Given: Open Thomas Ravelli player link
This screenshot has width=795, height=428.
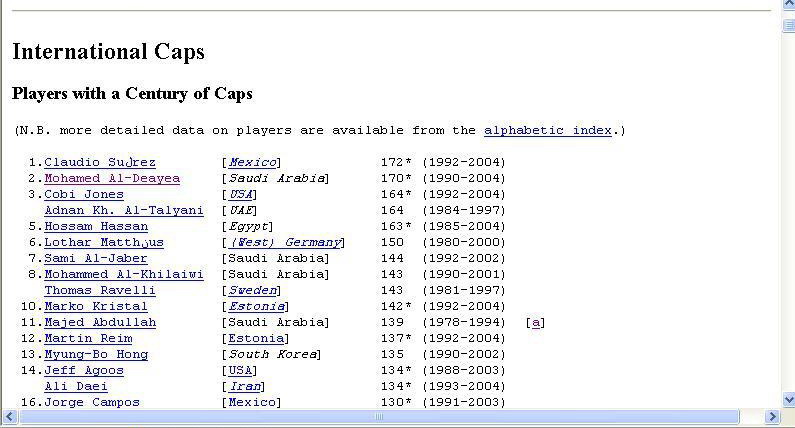Looking at the screenshot, I should pyautogui.click(x=100, y=291).
